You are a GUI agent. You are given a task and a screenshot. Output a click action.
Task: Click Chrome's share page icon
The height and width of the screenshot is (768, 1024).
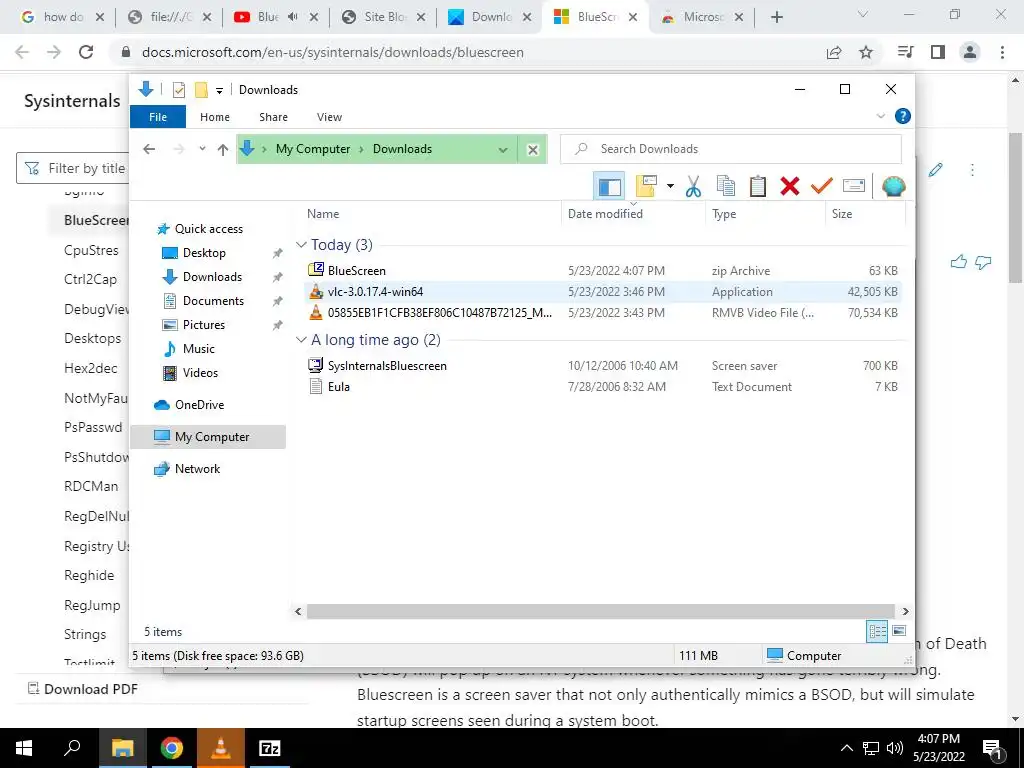point(834,52)
